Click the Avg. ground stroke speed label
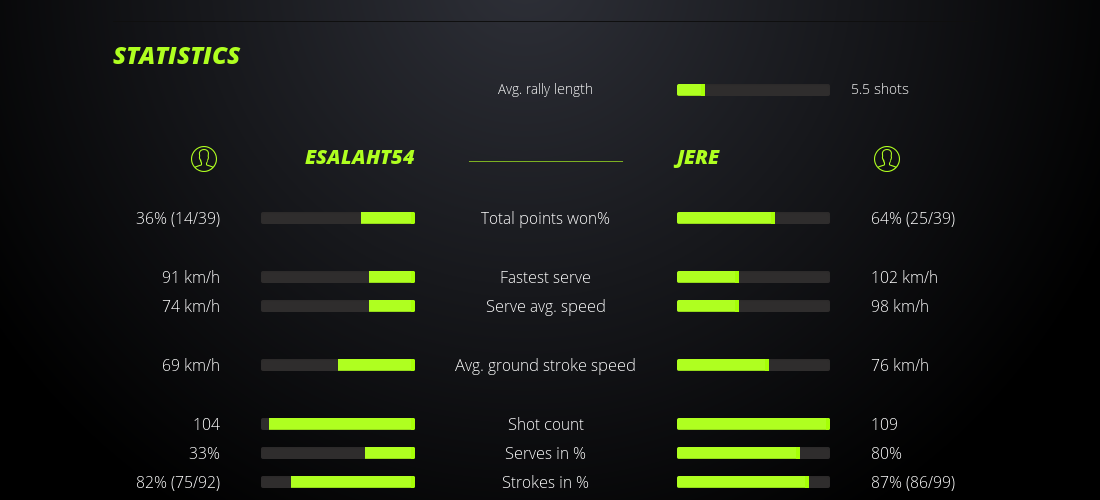The width and height of the screenshot is (1100, 500). point(545,365)
